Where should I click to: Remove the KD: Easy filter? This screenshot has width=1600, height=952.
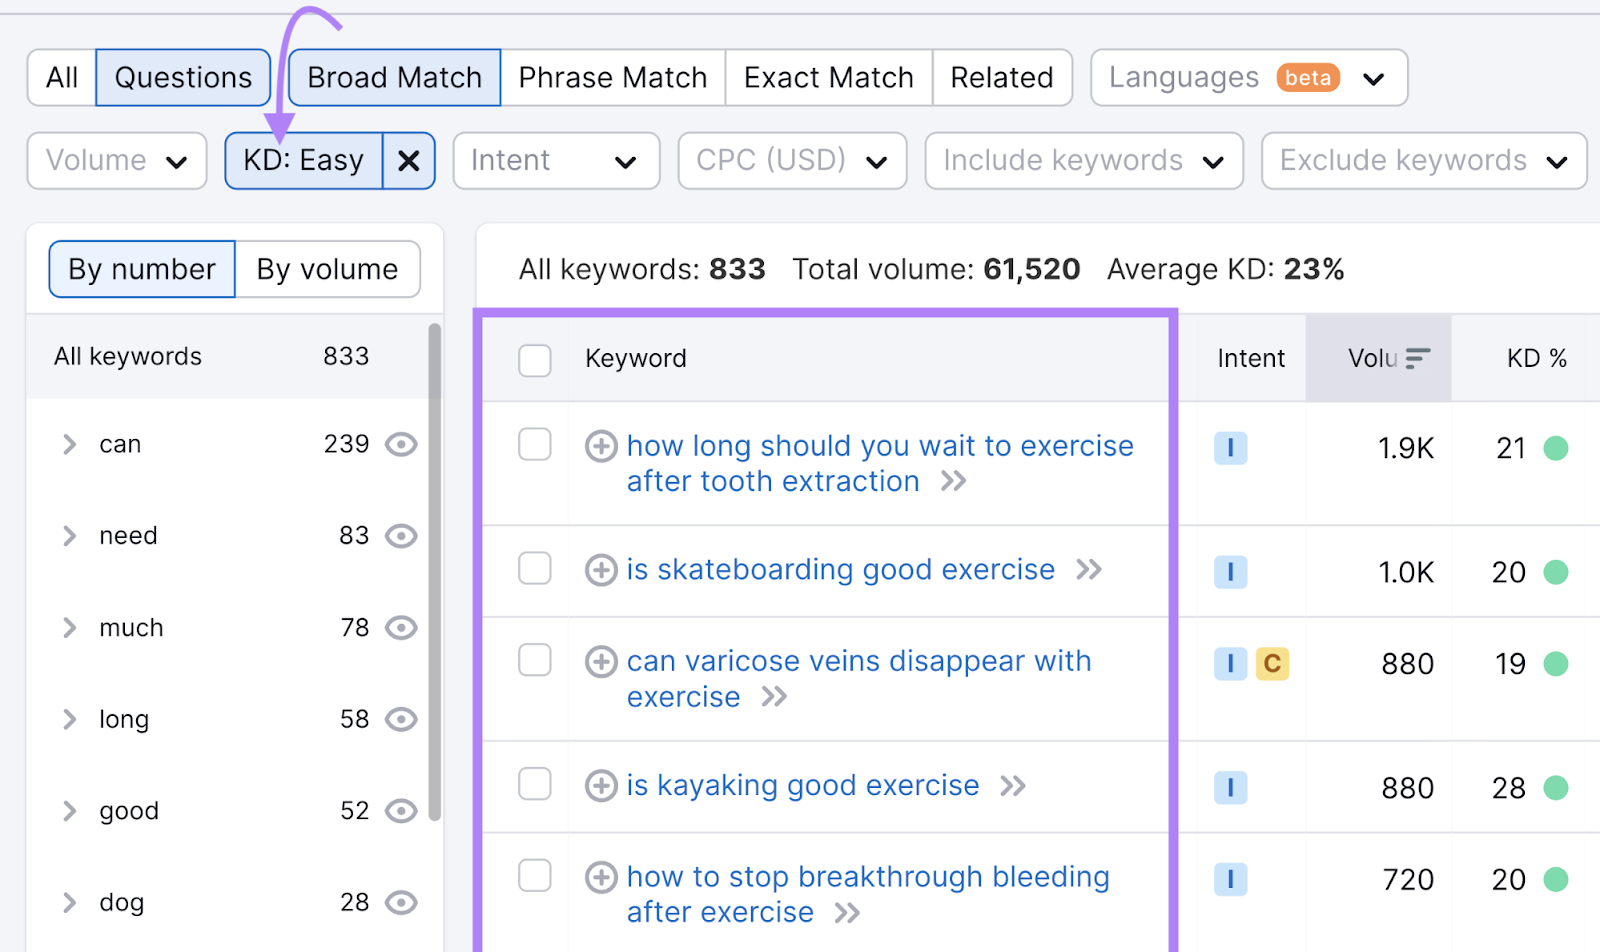(409, 160)
